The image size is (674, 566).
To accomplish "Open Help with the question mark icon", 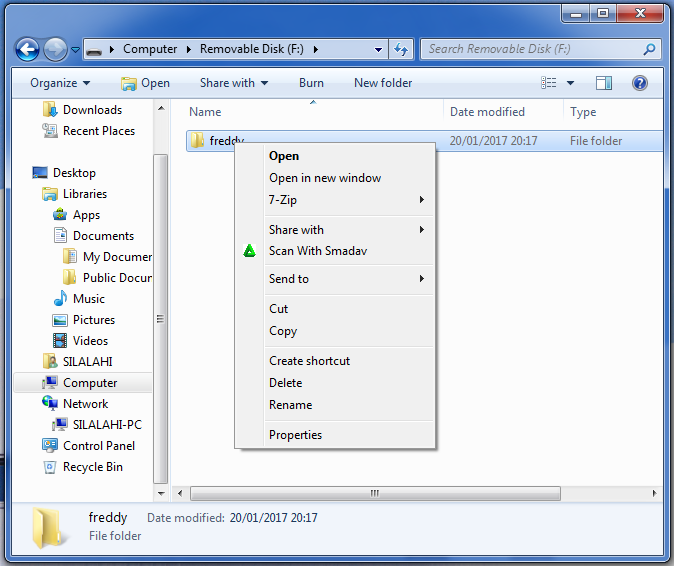I will (640, 83).
